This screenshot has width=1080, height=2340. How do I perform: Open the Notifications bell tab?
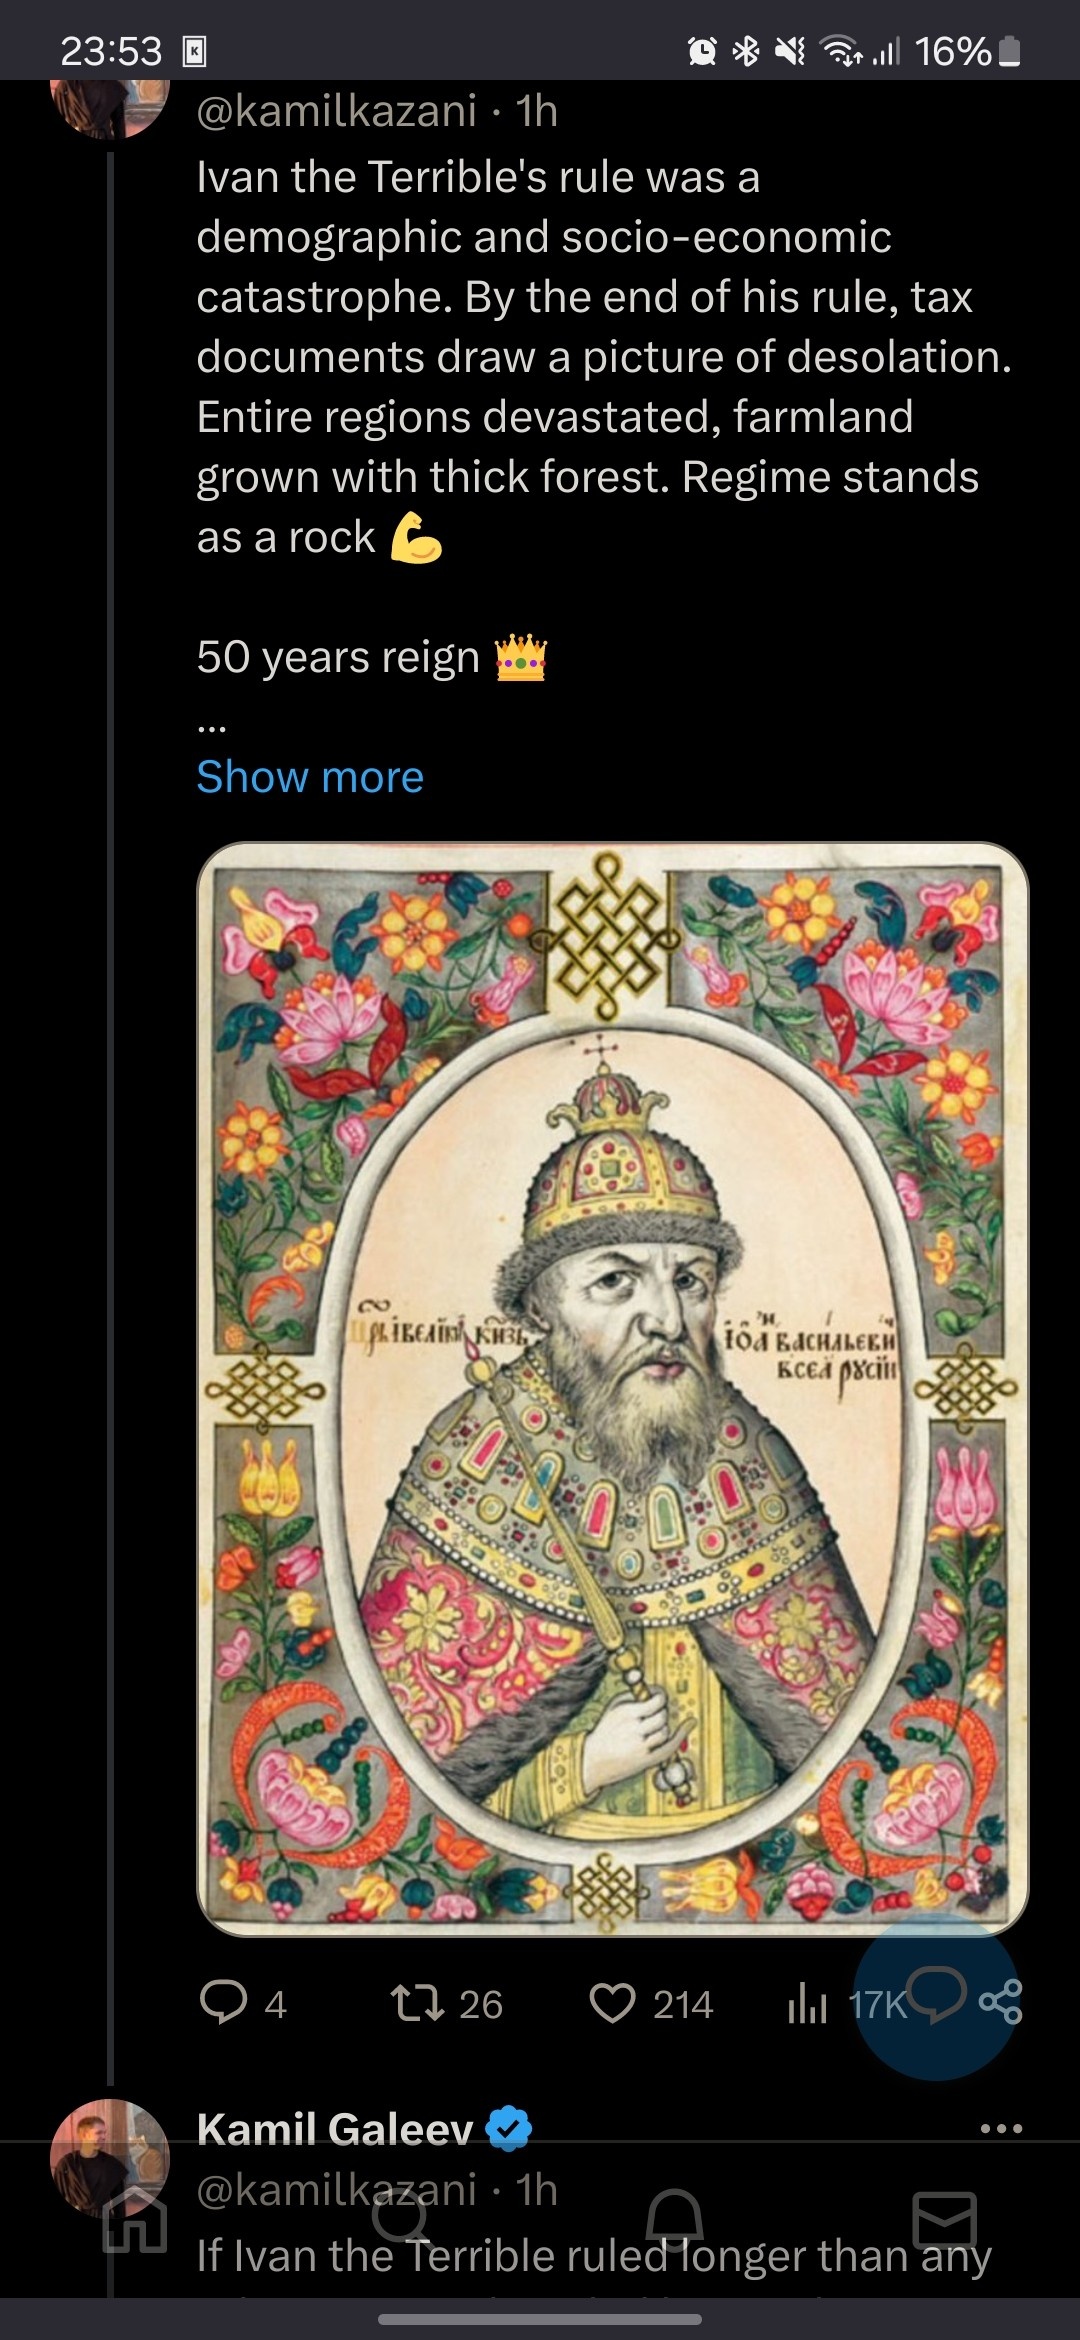point(675,2221)
